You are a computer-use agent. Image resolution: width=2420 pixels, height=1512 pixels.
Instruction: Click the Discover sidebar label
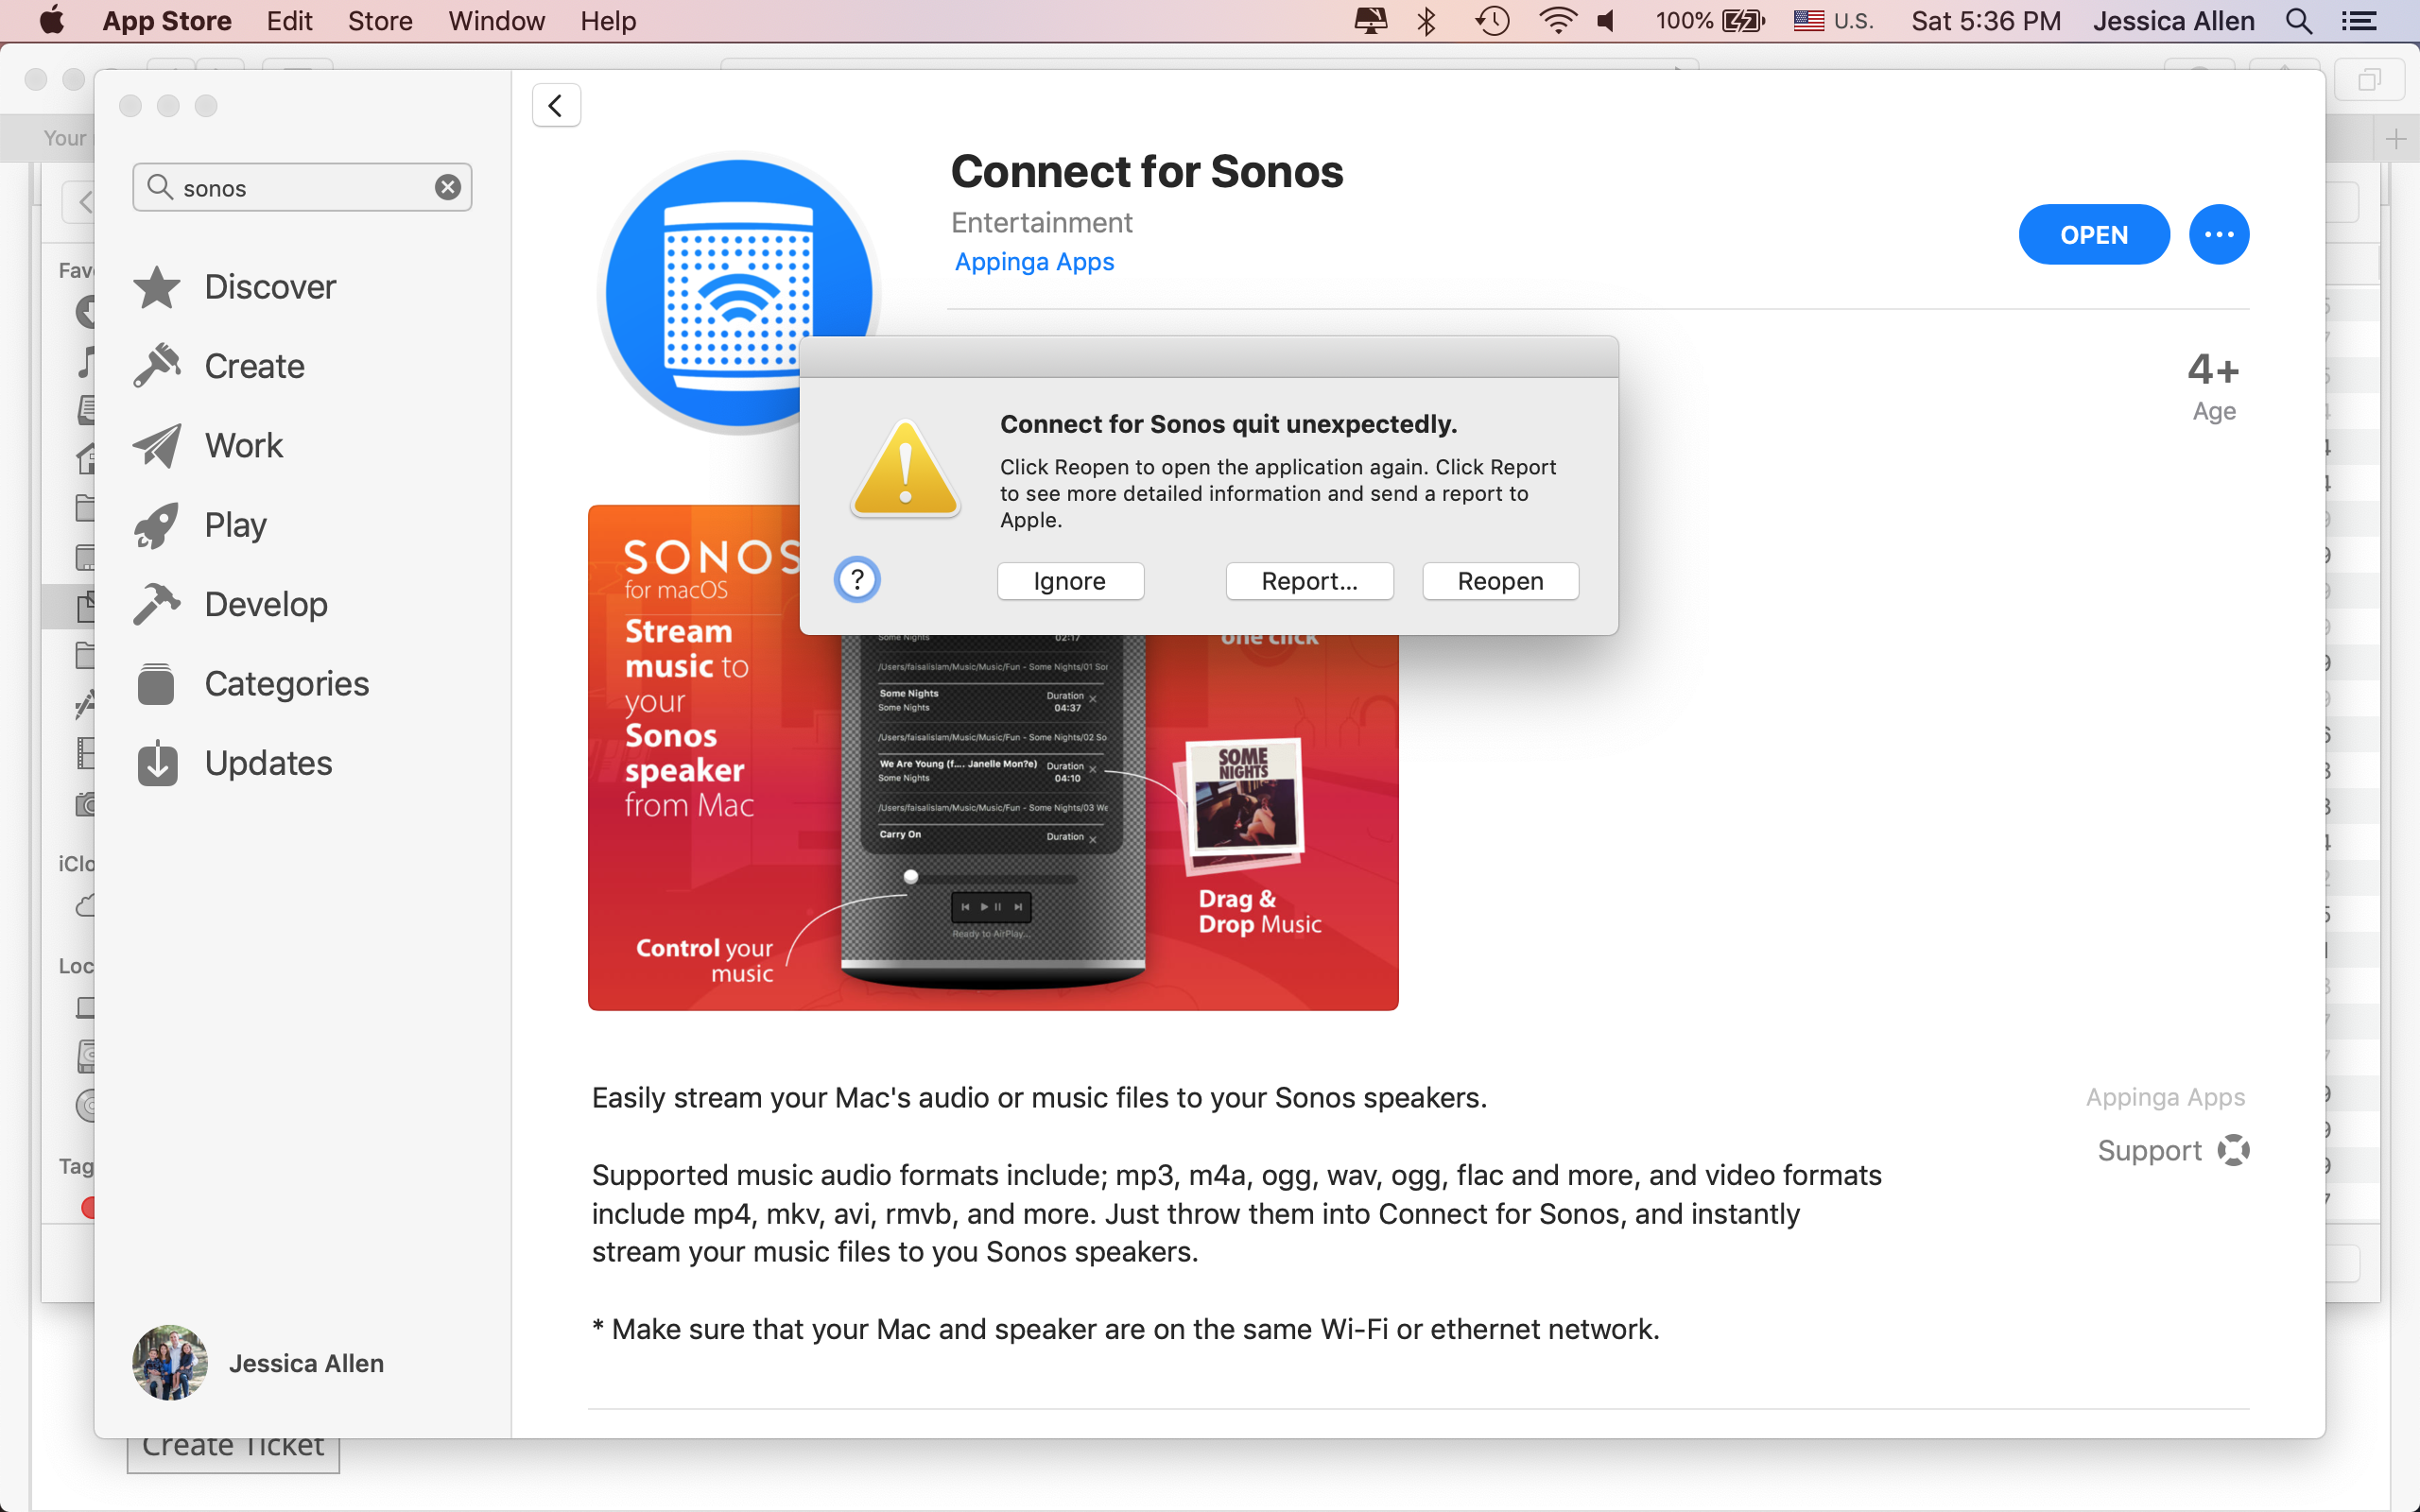click(270, 287)
